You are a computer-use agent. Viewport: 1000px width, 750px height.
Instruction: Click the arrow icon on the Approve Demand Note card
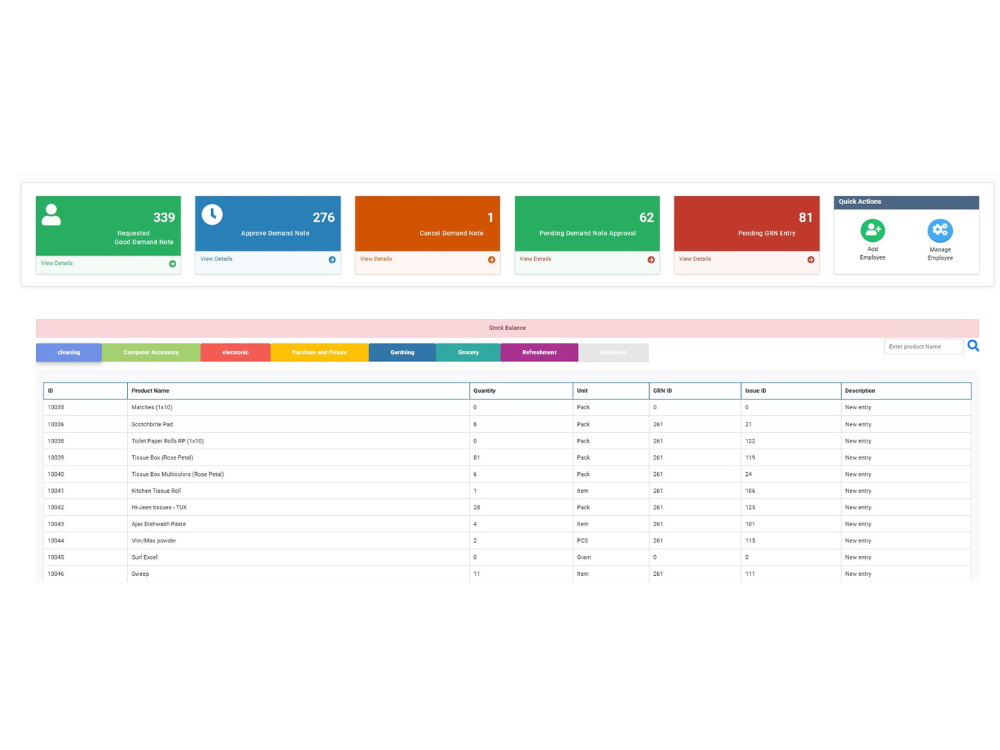pyautogui.click(x=332, y=260)
